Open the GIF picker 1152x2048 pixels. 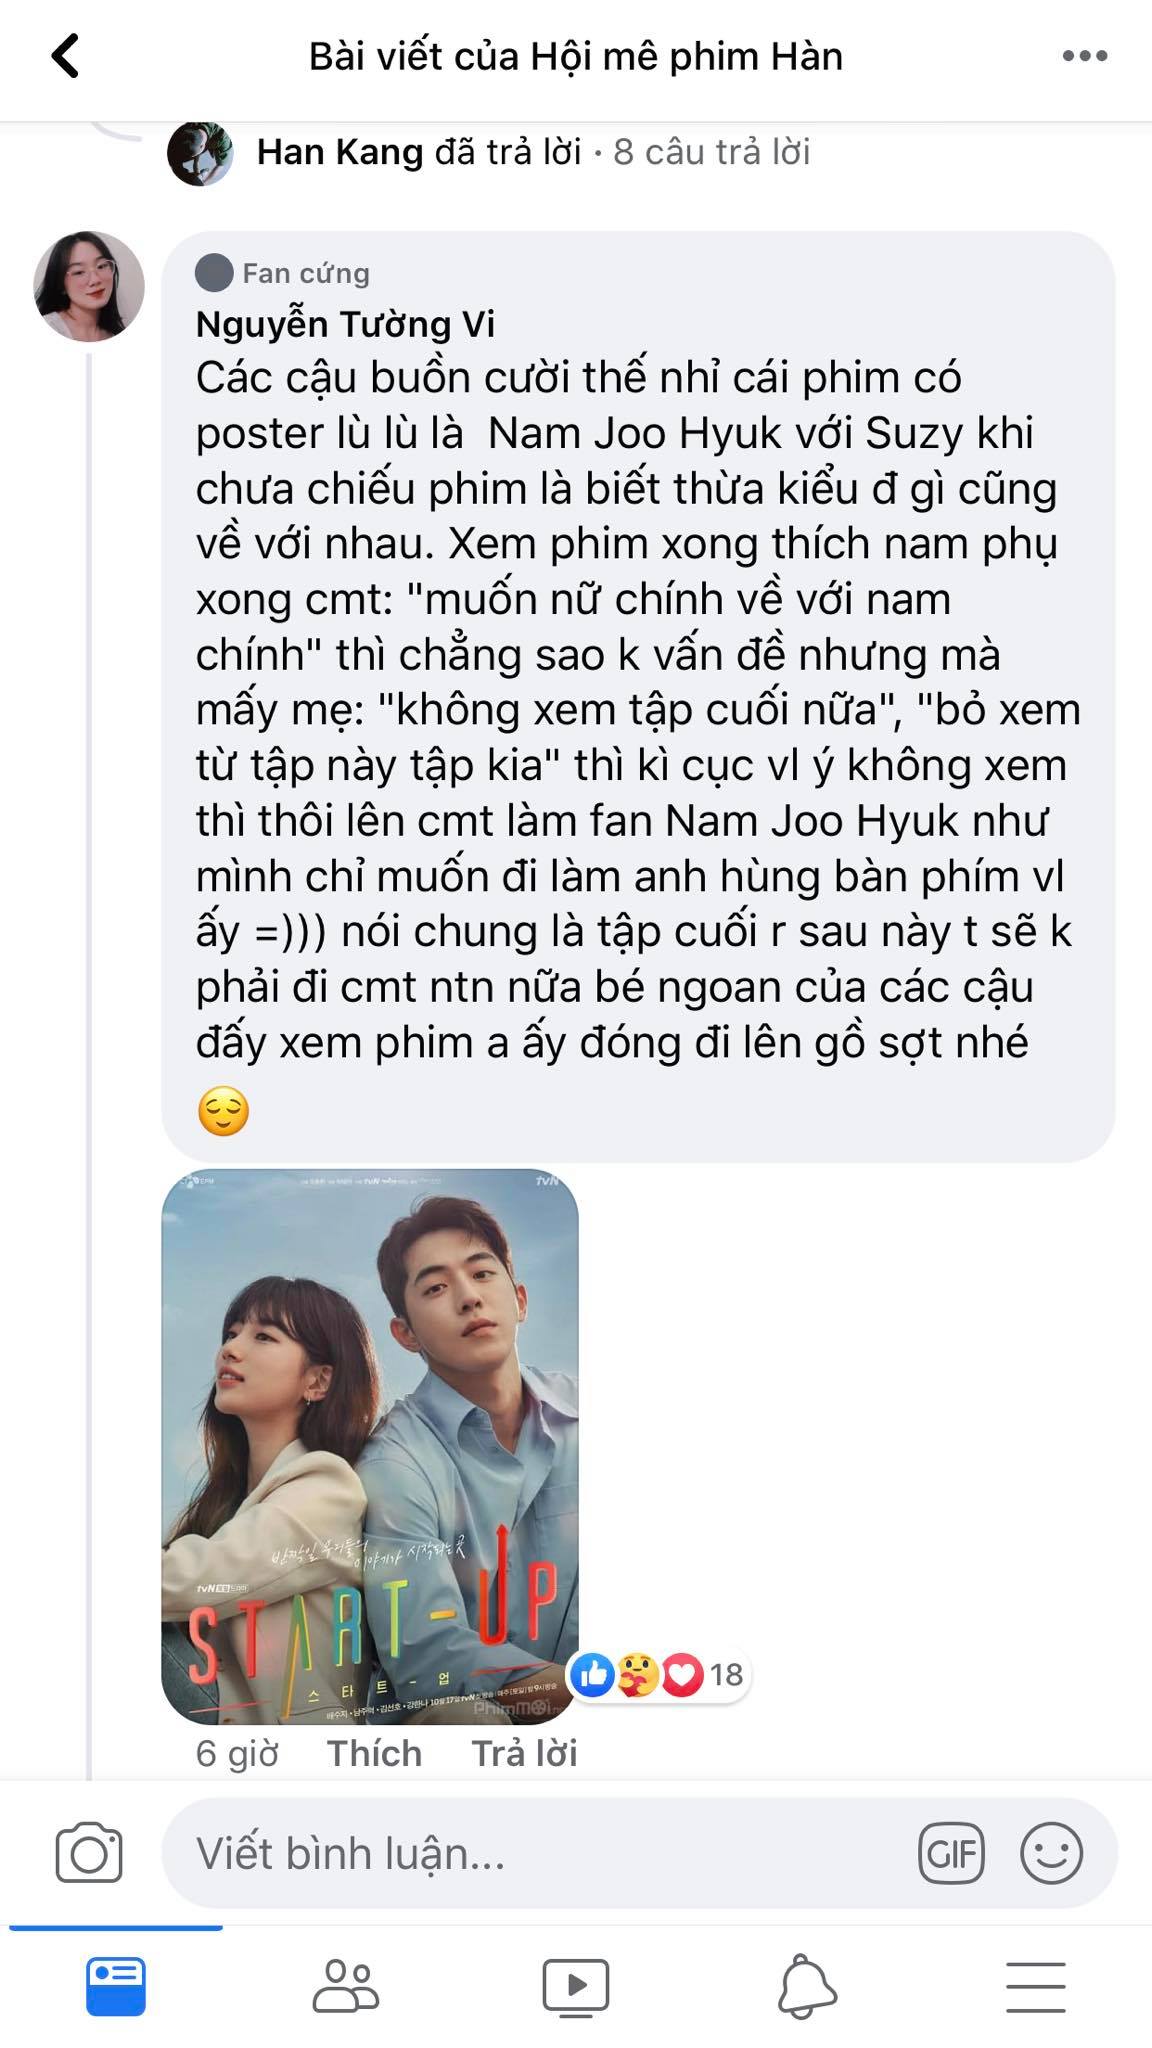tap(951, 1854)
